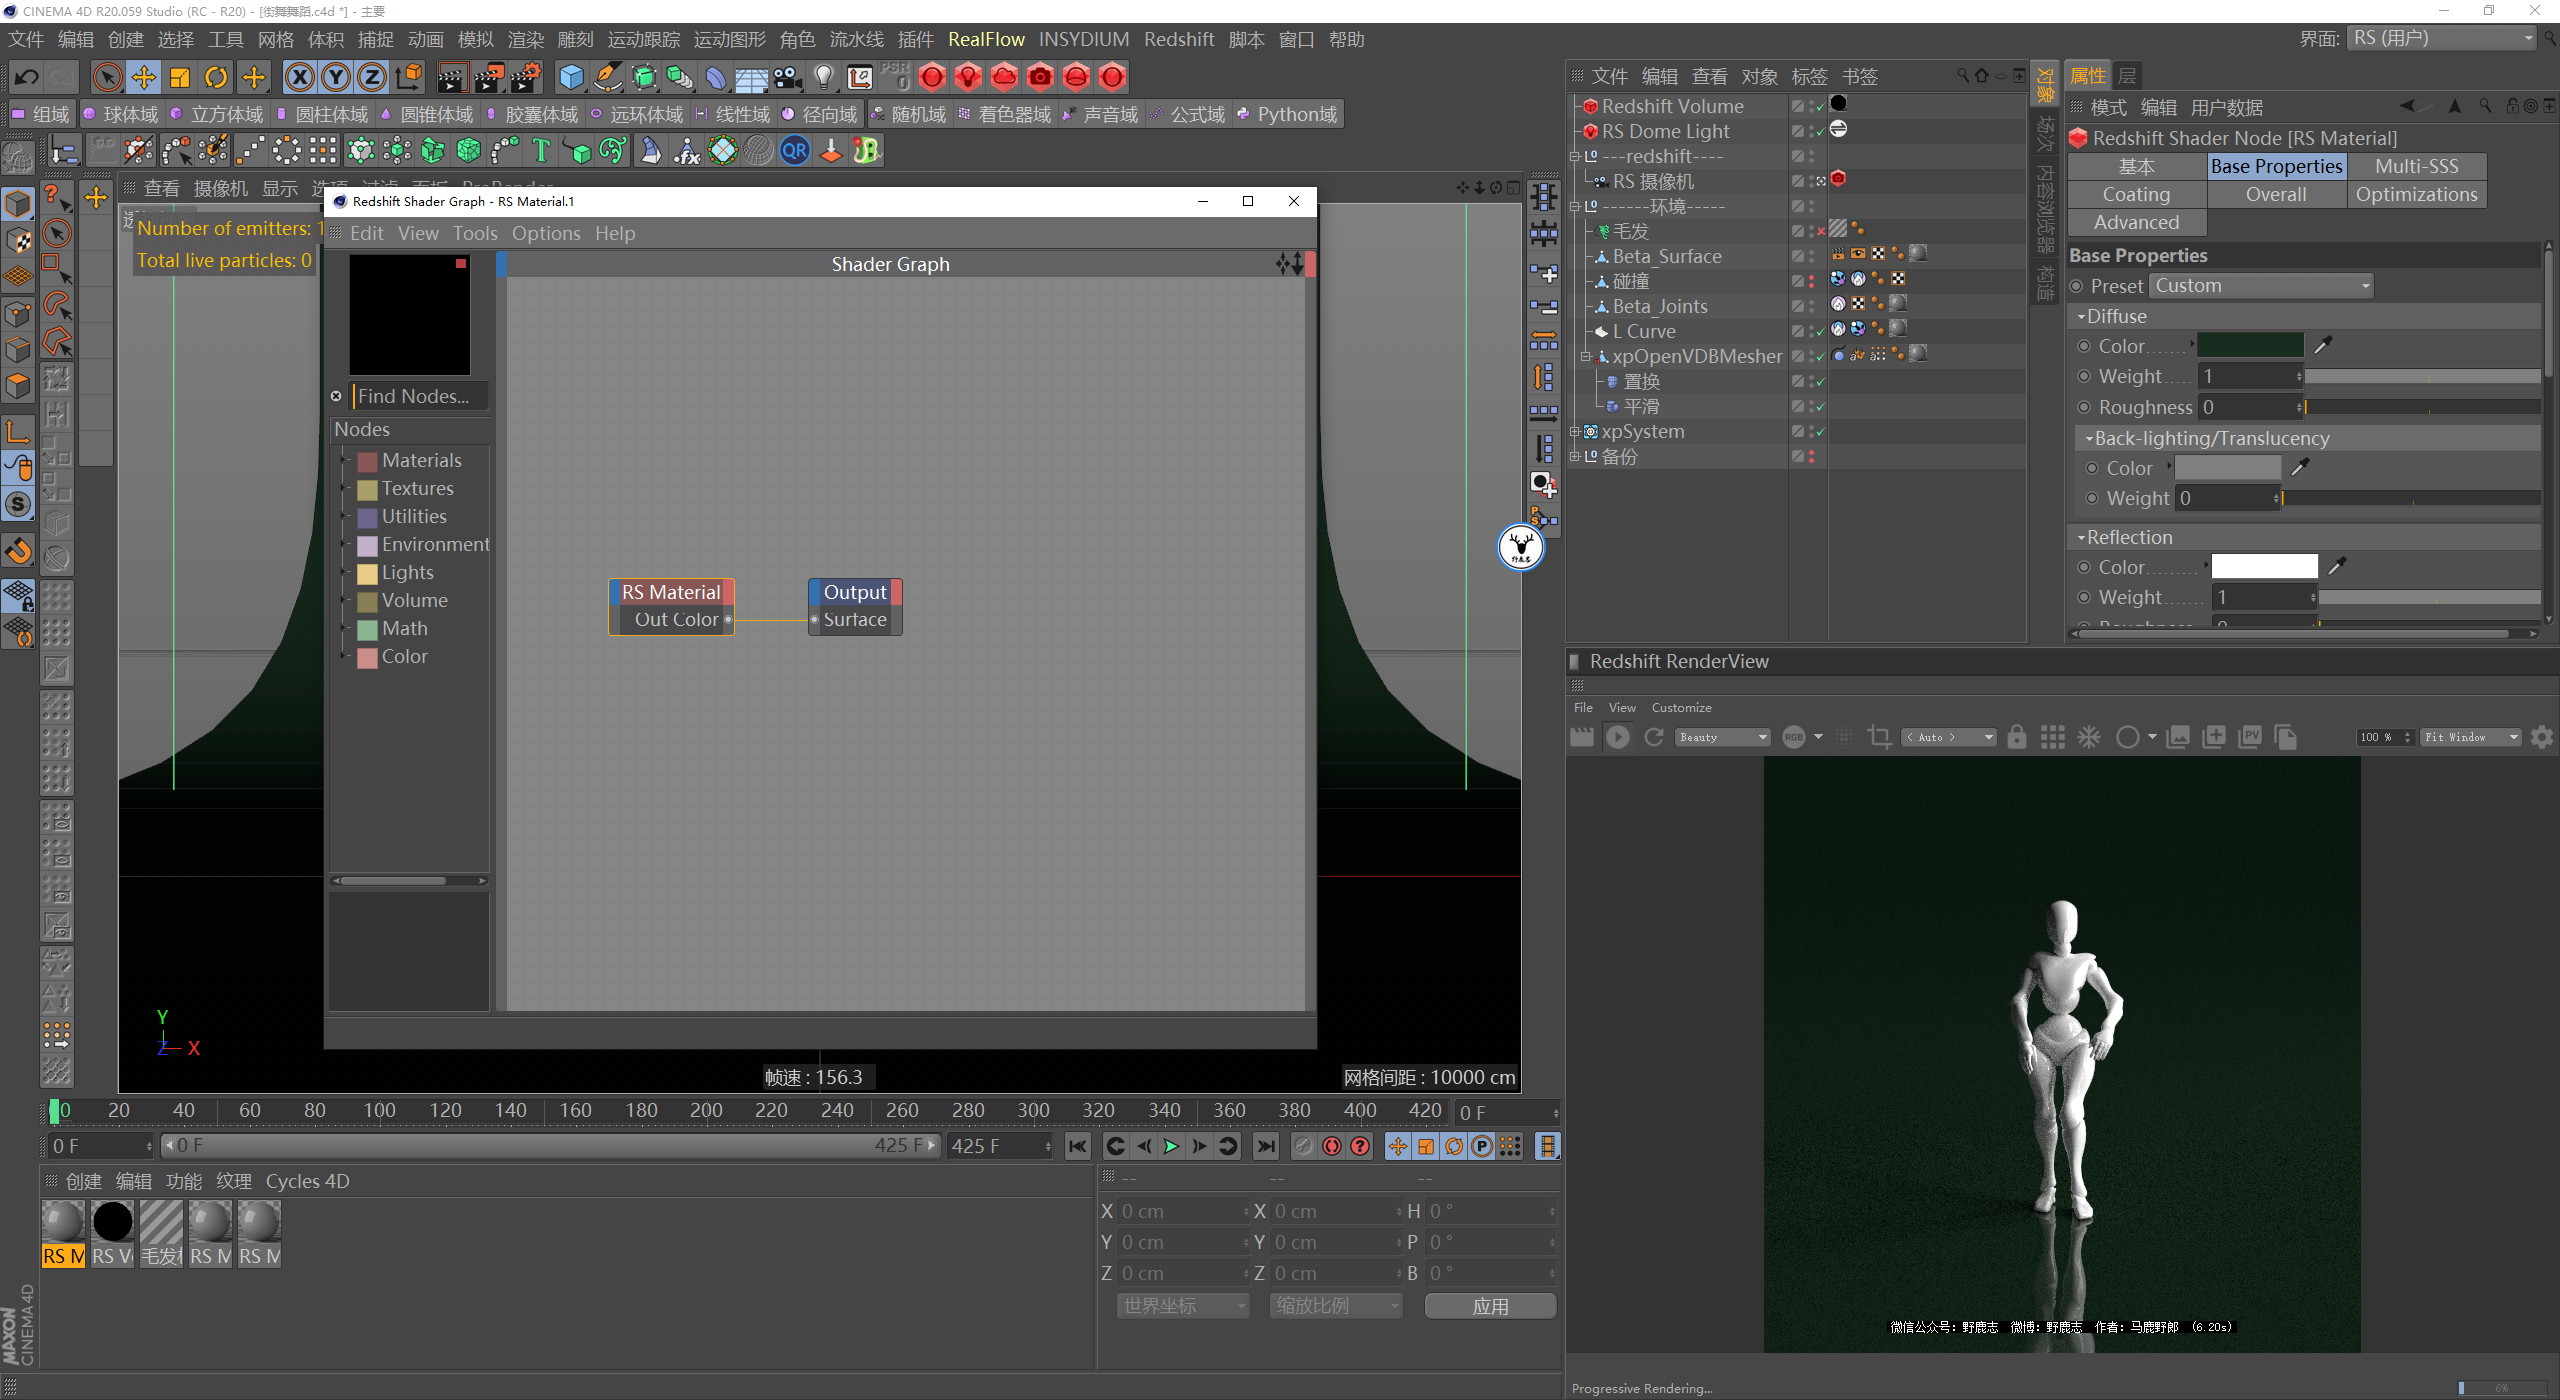Click the Undo arrow icon
This screenshot has width=2560, height=1400.
click(27, 77)
